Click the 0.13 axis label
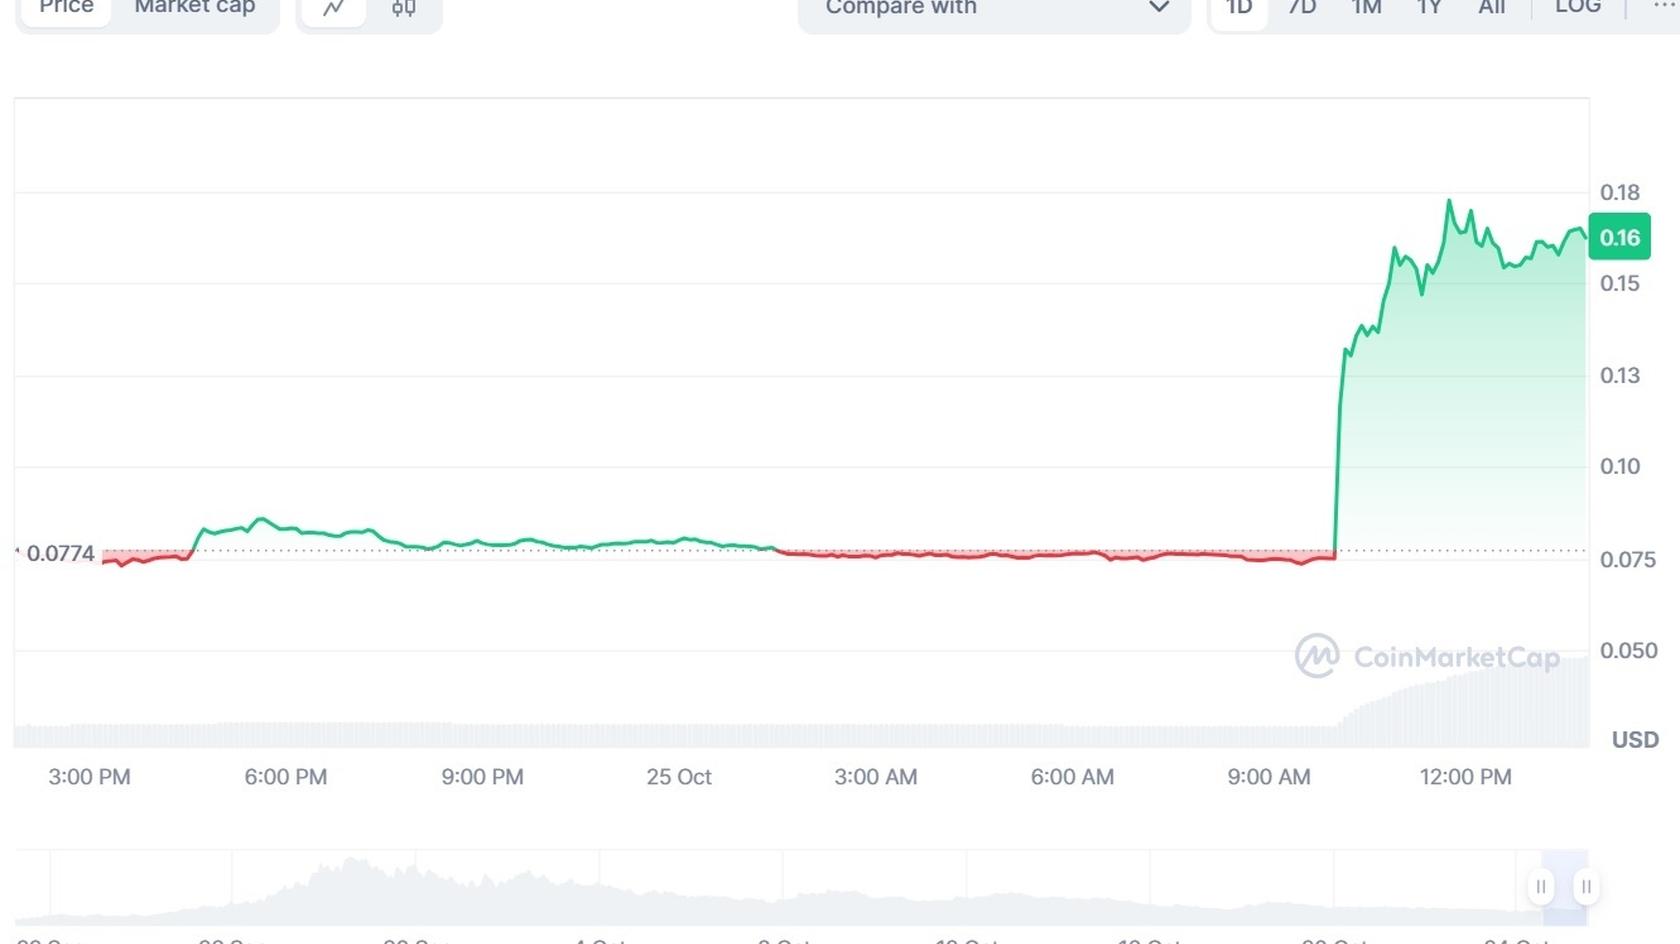 1620,375
